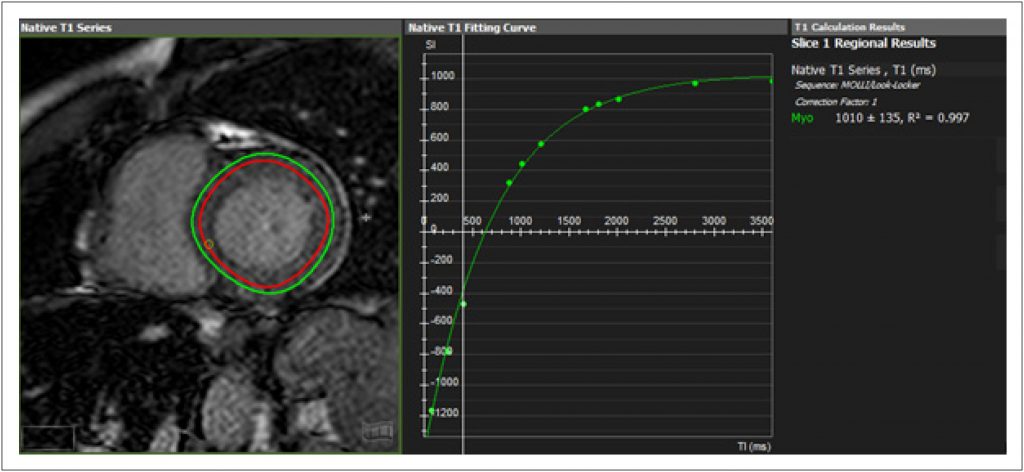Select the small overview box in the image corner

pyautogui.click(x=49, y=437)
